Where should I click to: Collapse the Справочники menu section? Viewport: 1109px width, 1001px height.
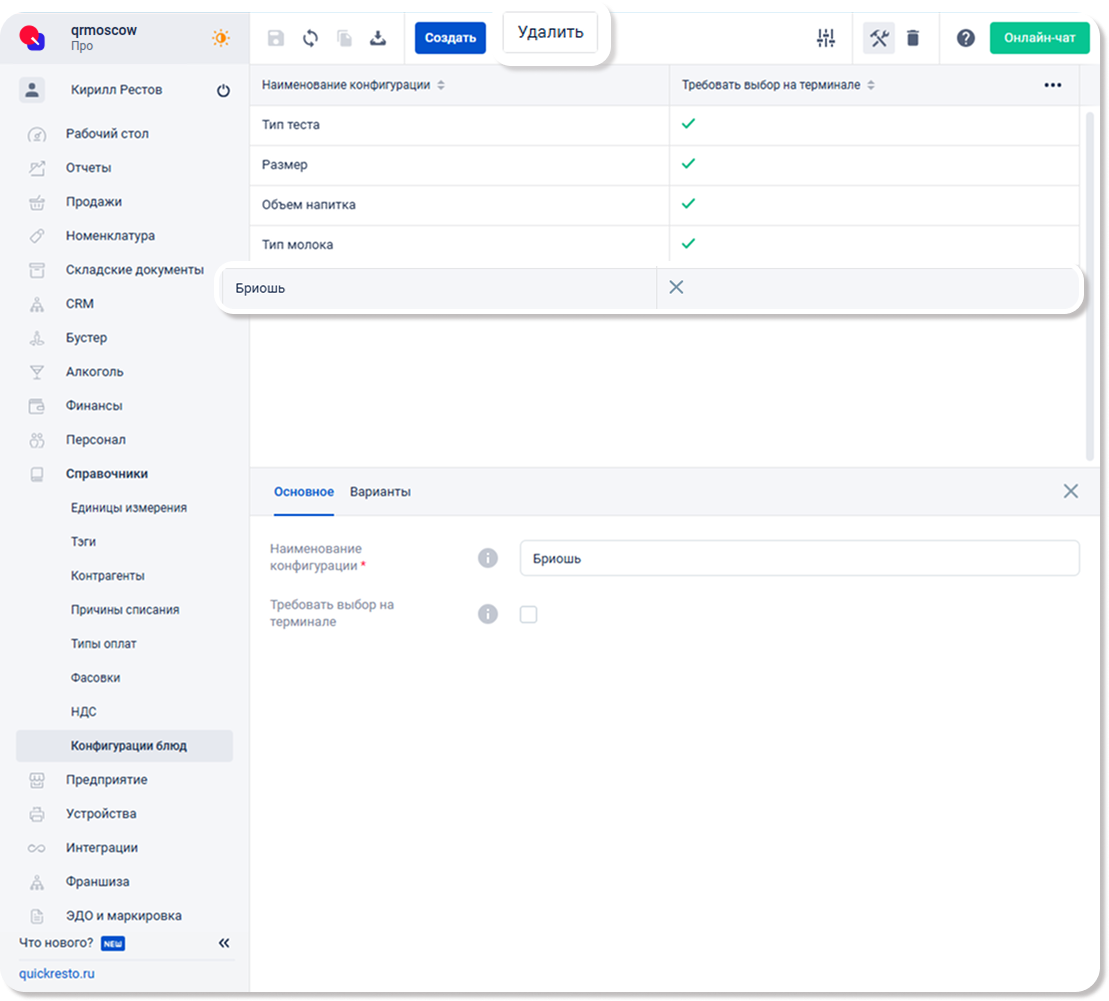point(107,473)
